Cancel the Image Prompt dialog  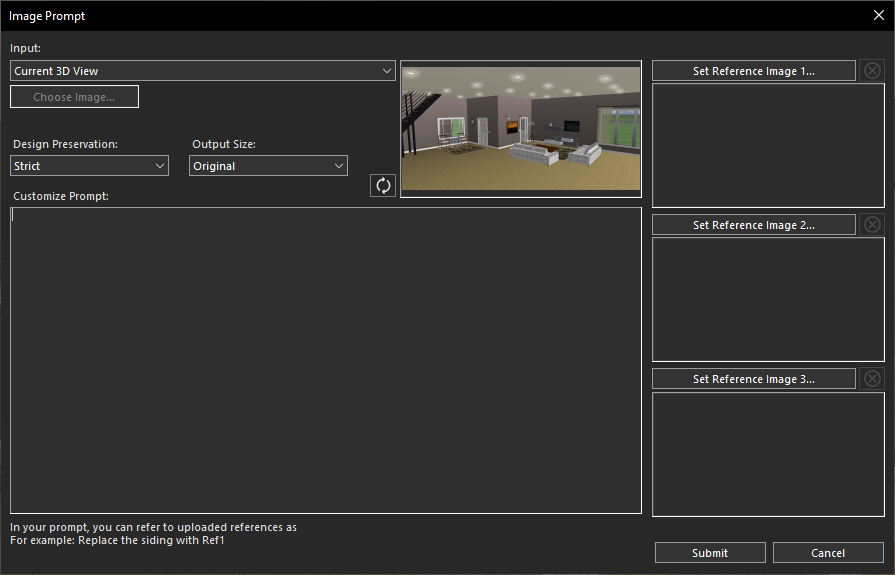[x=828, y=553]
